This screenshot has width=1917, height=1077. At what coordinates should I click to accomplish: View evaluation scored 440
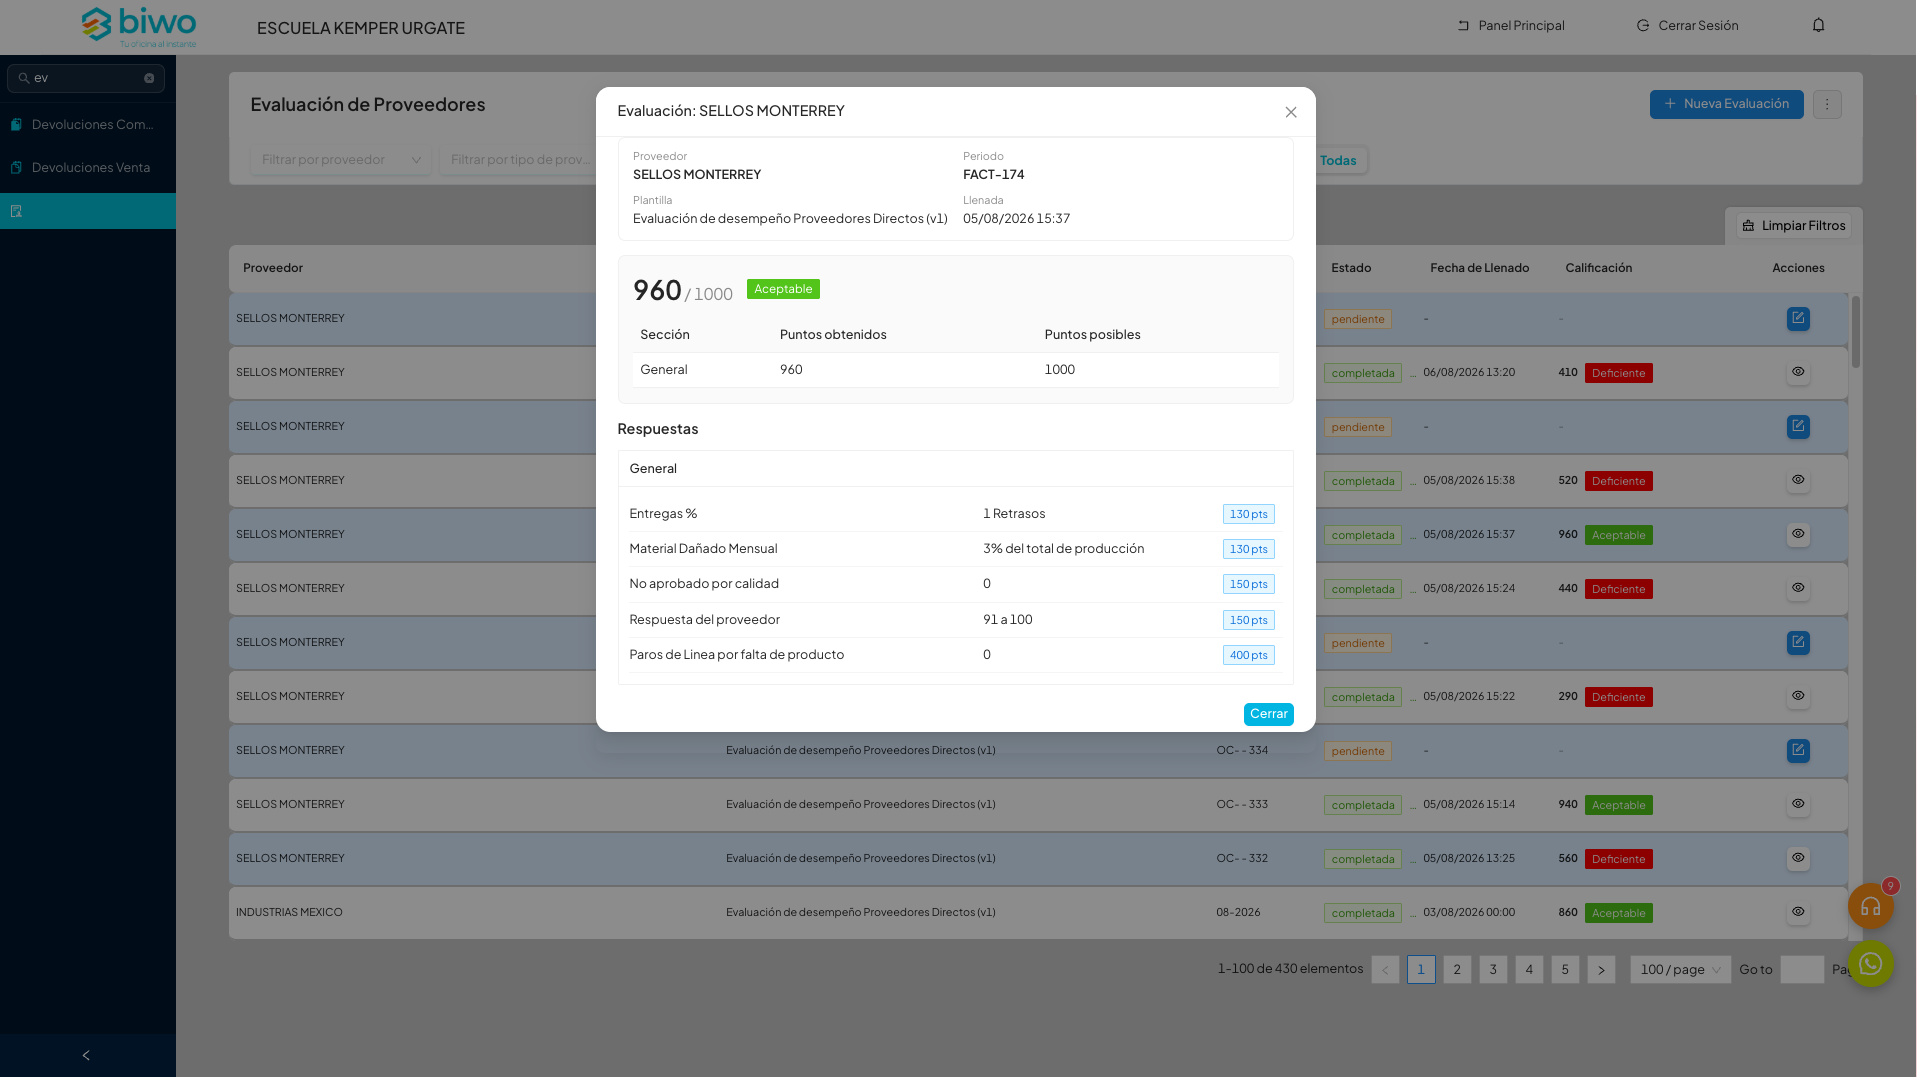click(x=1798, y=588)
